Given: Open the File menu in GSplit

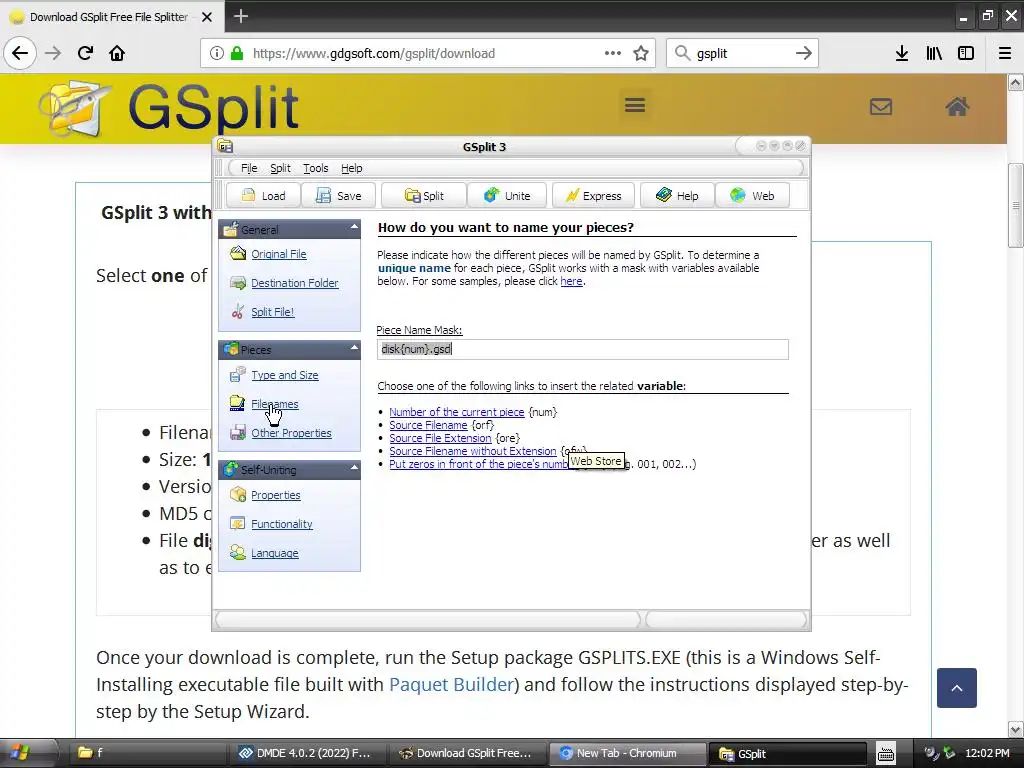Looking at the screenshot, I should [249, 168].
